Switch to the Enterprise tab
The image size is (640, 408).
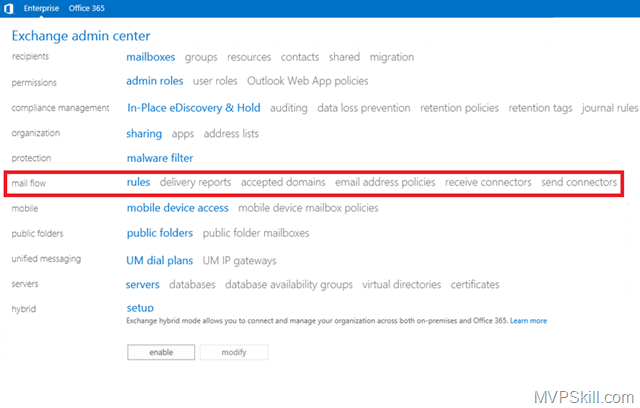pos(40,8)
